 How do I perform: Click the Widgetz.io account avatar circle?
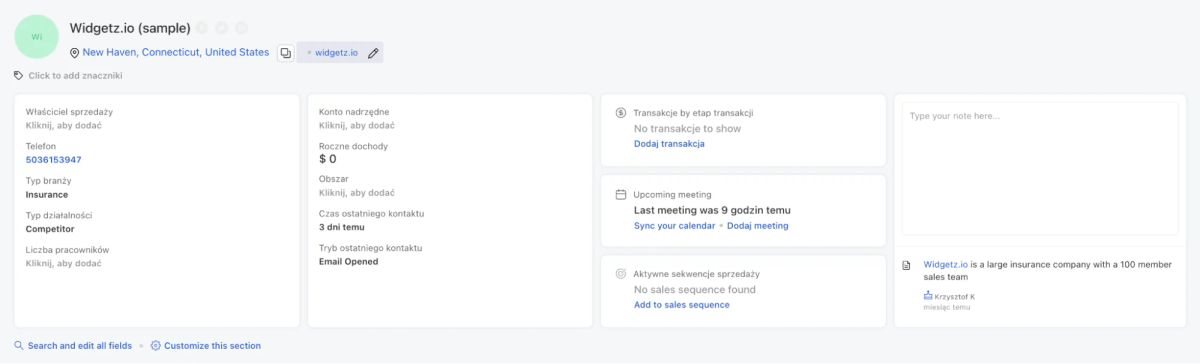[37, 36]
